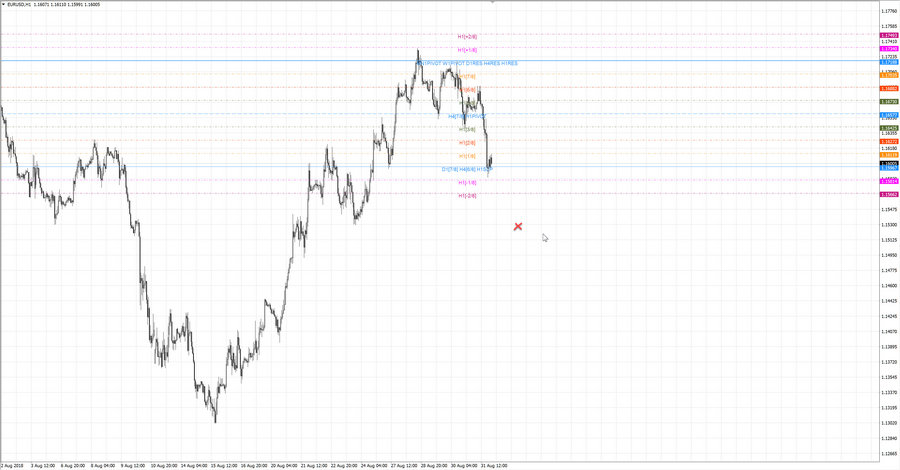The image size is (900, 470).
Task: Click the red X marker on the chart
Action: [x=518, y=227]
